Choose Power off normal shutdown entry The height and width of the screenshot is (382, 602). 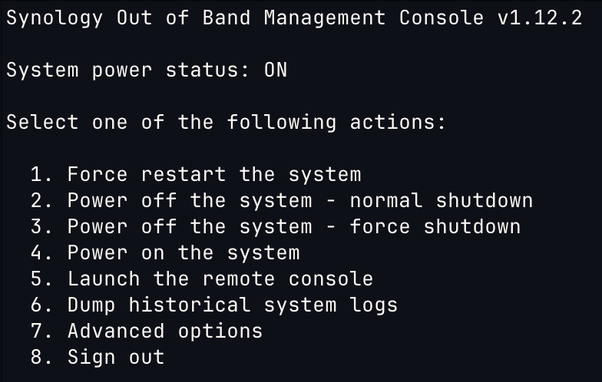click(x=282, y=200)
